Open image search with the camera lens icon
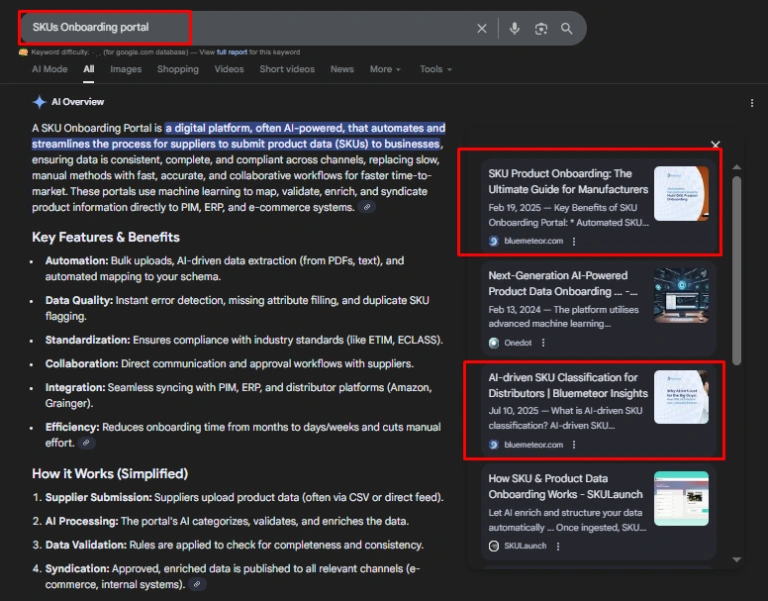 (541, 28)
